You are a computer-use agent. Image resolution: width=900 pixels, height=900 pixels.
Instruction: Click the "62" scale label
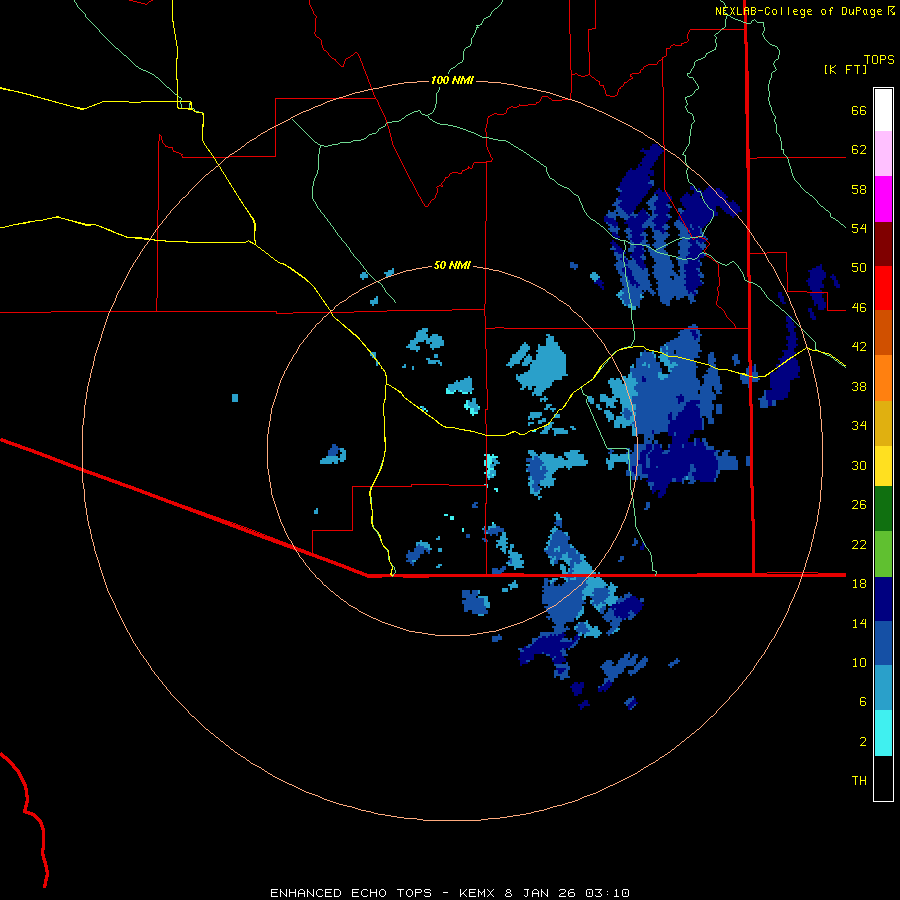point(859,150)
